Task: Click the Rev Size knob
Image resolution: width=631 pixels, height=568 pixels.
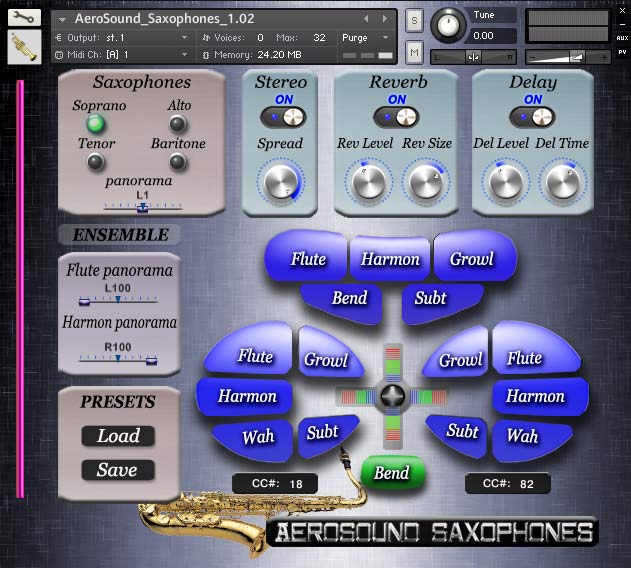Action: click(425, 182)
